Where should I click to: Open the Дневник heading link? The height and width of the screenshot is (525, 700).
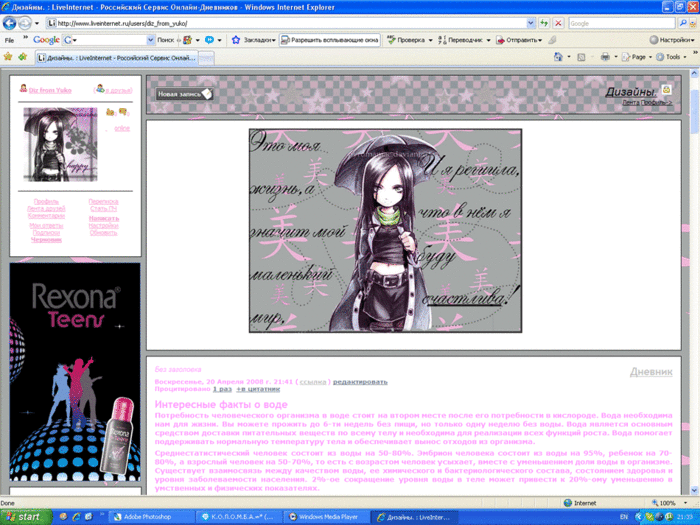pos(651,372)
